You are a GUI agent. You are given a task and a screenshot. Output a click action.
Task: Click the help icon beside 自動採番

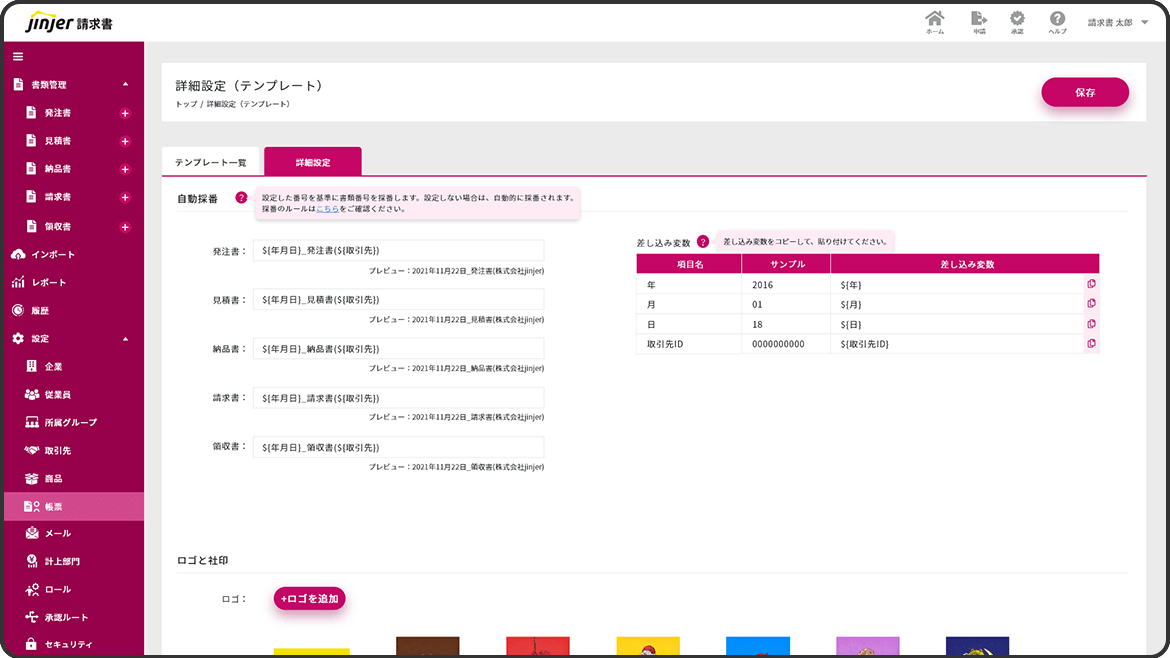[x=241, y=198]
